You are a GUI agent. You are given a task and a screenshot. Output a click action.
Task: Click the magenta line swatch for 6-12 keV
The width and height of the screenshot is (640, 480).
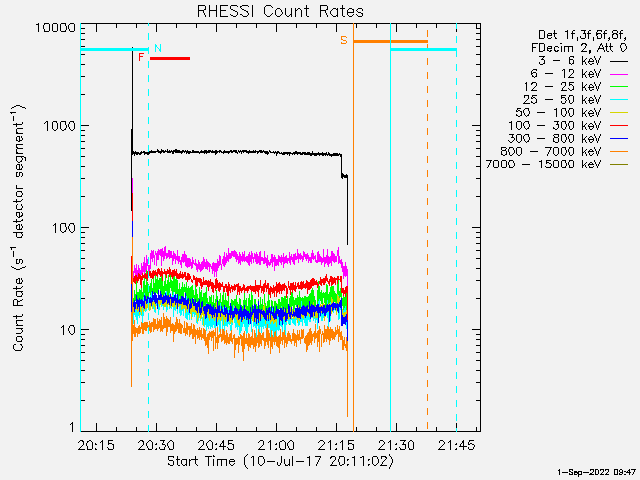coord(619,74)
